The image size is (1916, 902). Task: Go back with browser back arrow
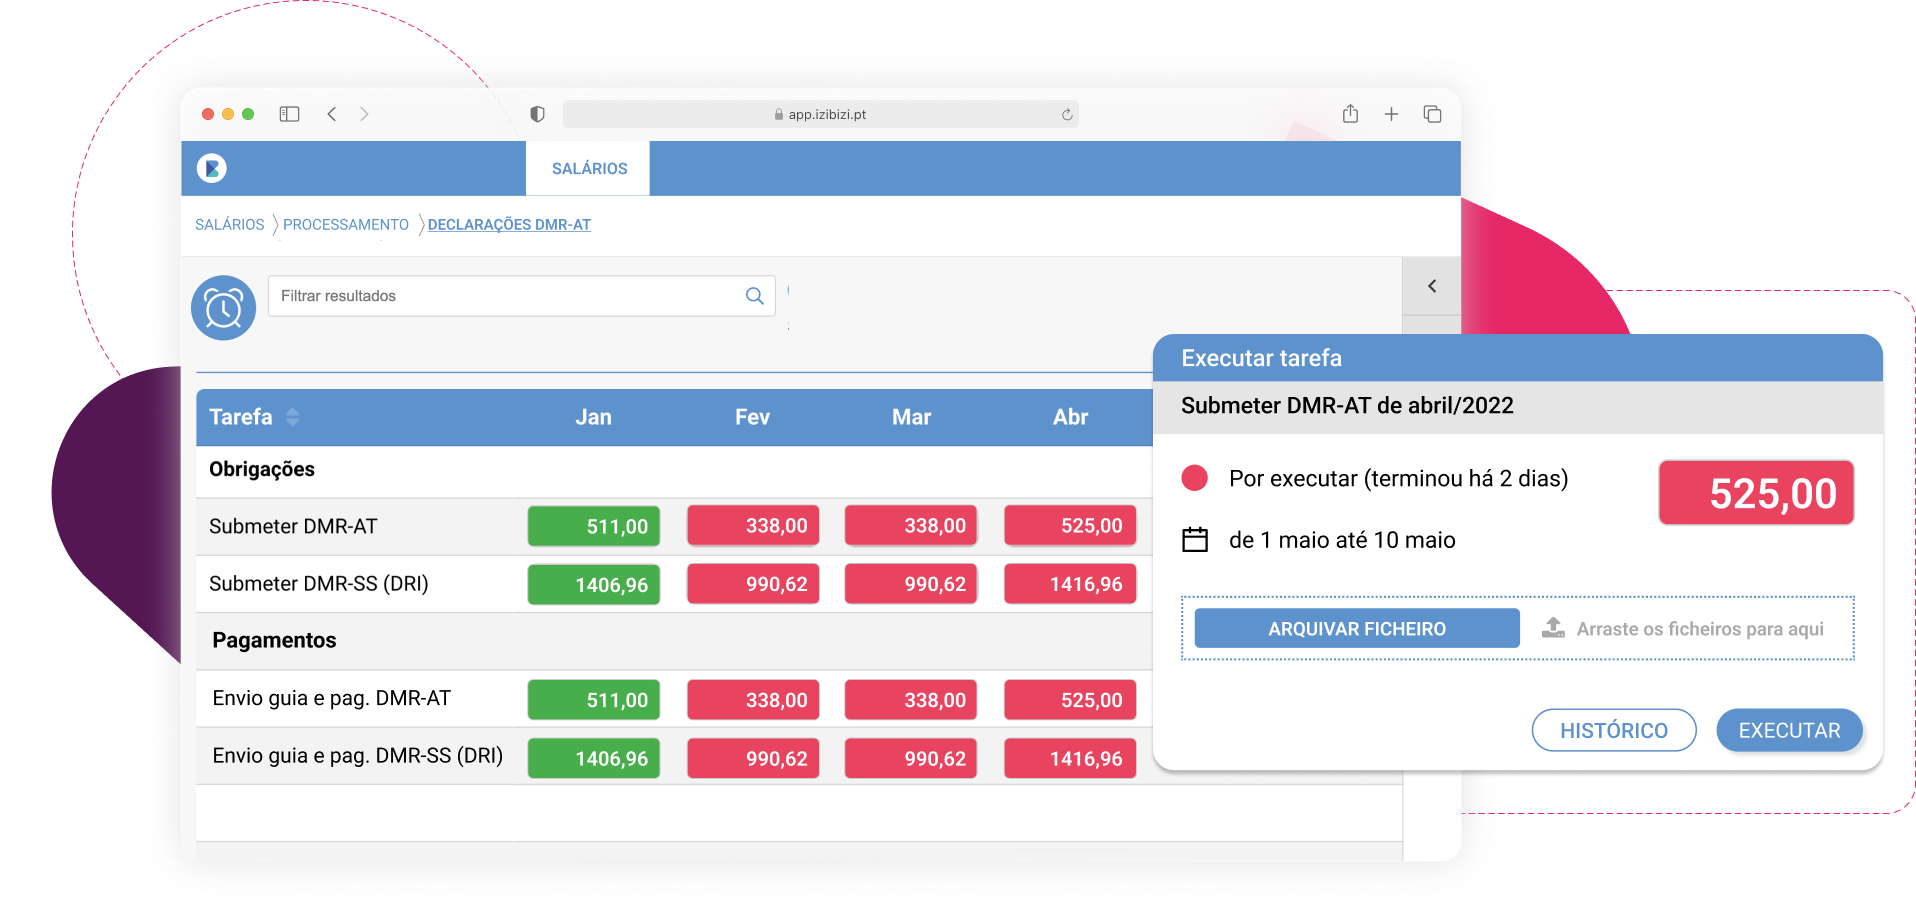tap(332, 114)
